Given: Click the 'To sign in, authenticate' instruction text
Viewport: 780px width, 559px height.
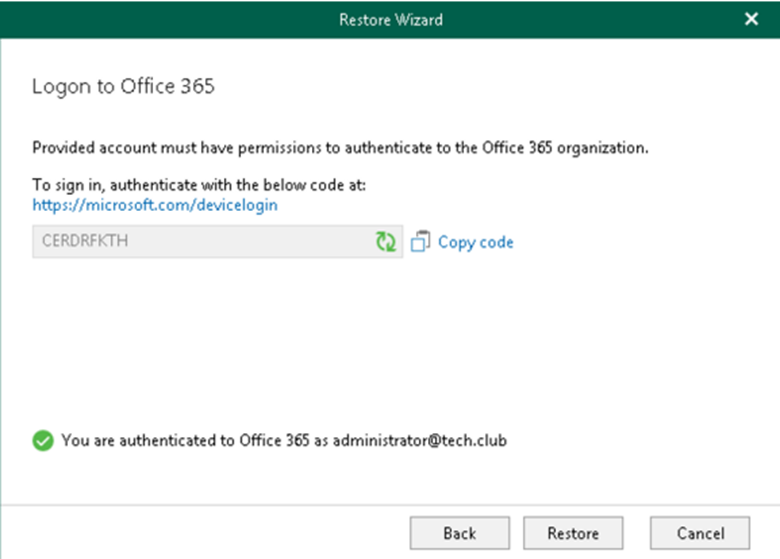Looking at the screenshot, I should coord(199,185).
